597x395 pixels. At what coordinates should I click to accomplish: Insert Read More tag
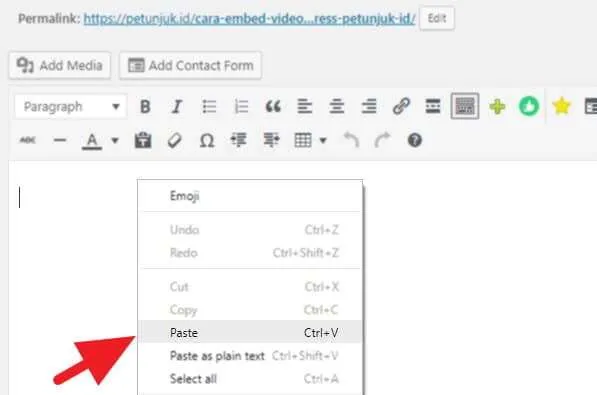[x=433, y=106]
